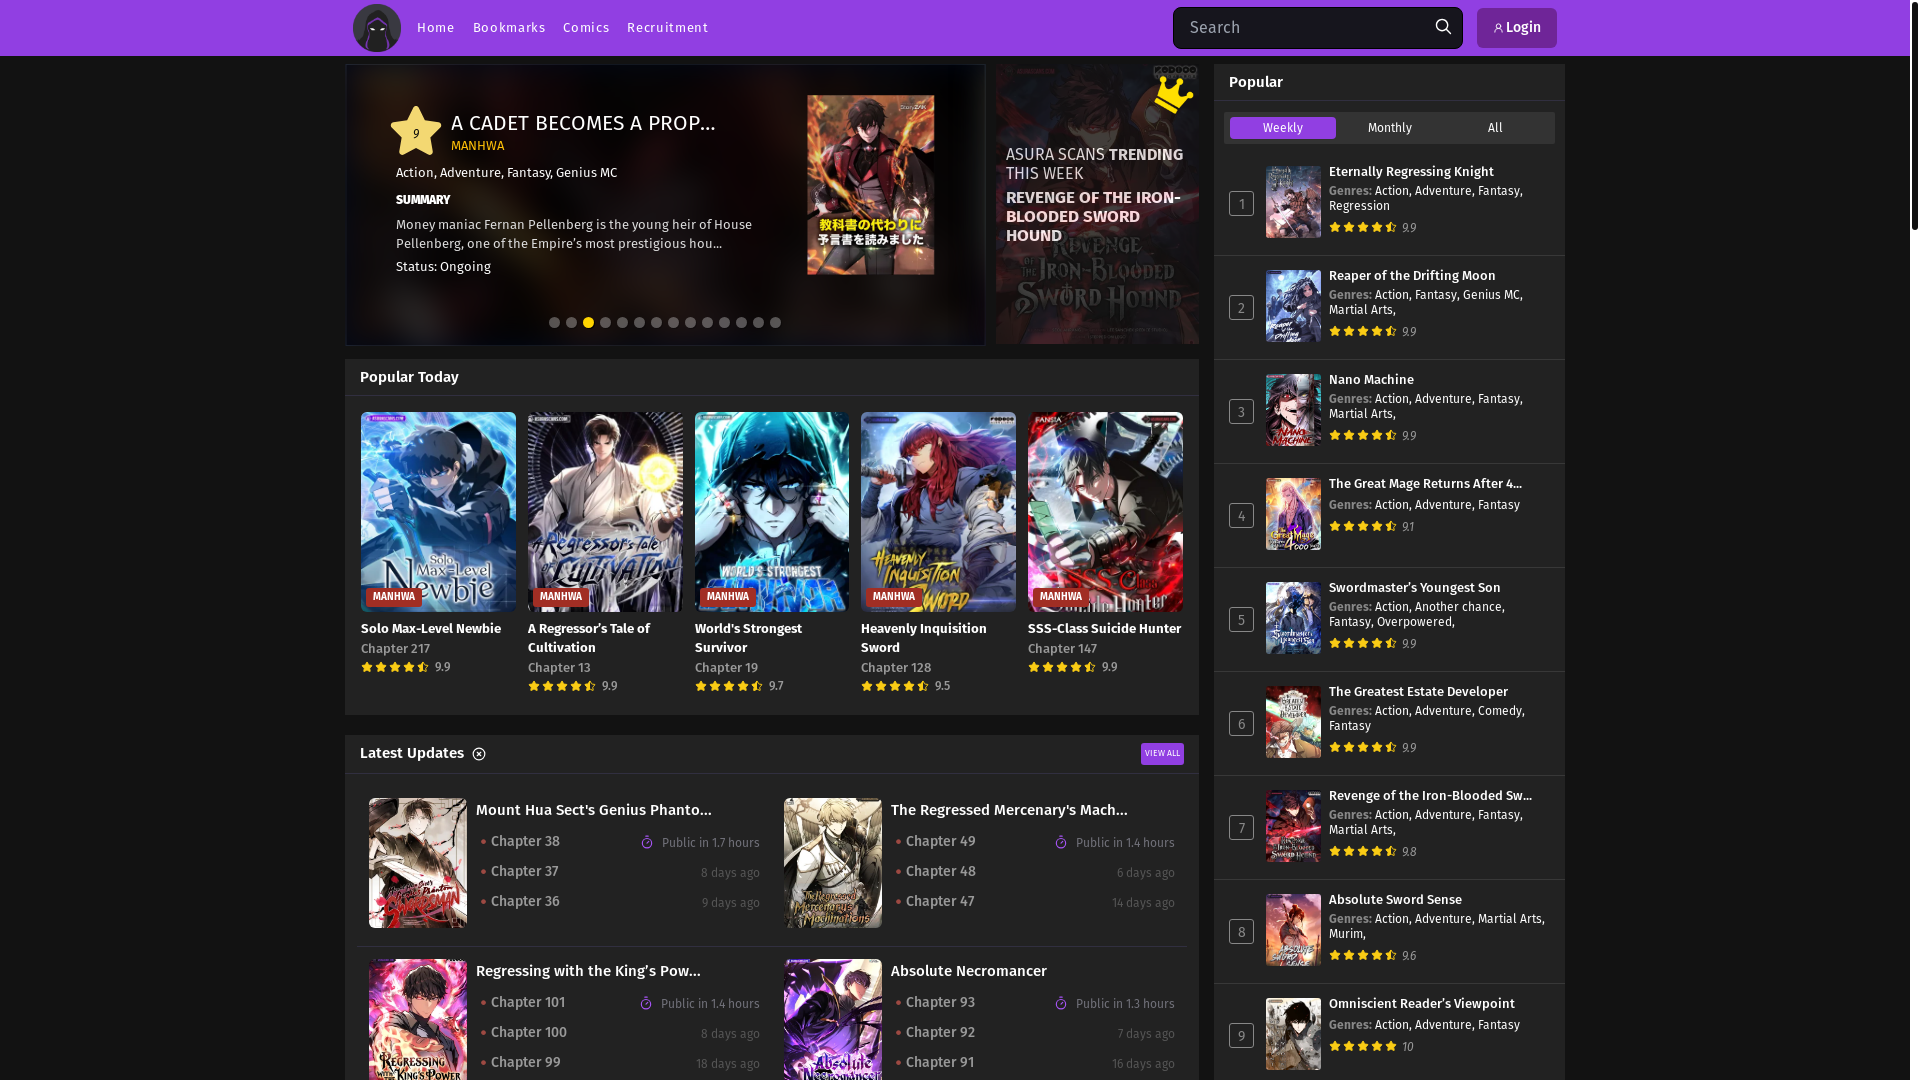The image size is (1920, 1080).
Task: Open World's Strongest Survivor cover
Action: pyautogui.click(x=772, y=512)
